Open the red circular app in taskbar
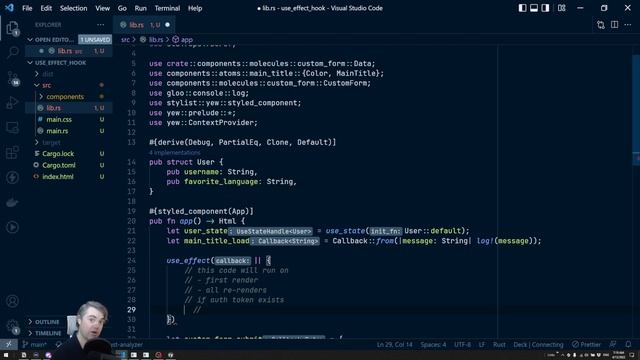Viewport: 640px width, 360px height. (x=158, y=355)
